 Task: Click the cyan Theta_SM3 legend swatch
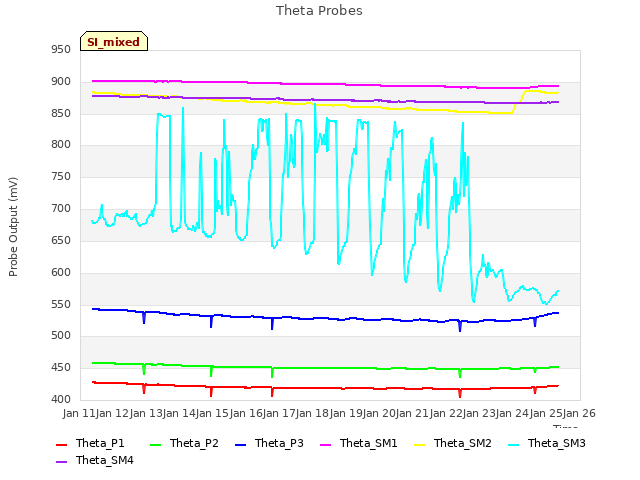coord(513,444)
